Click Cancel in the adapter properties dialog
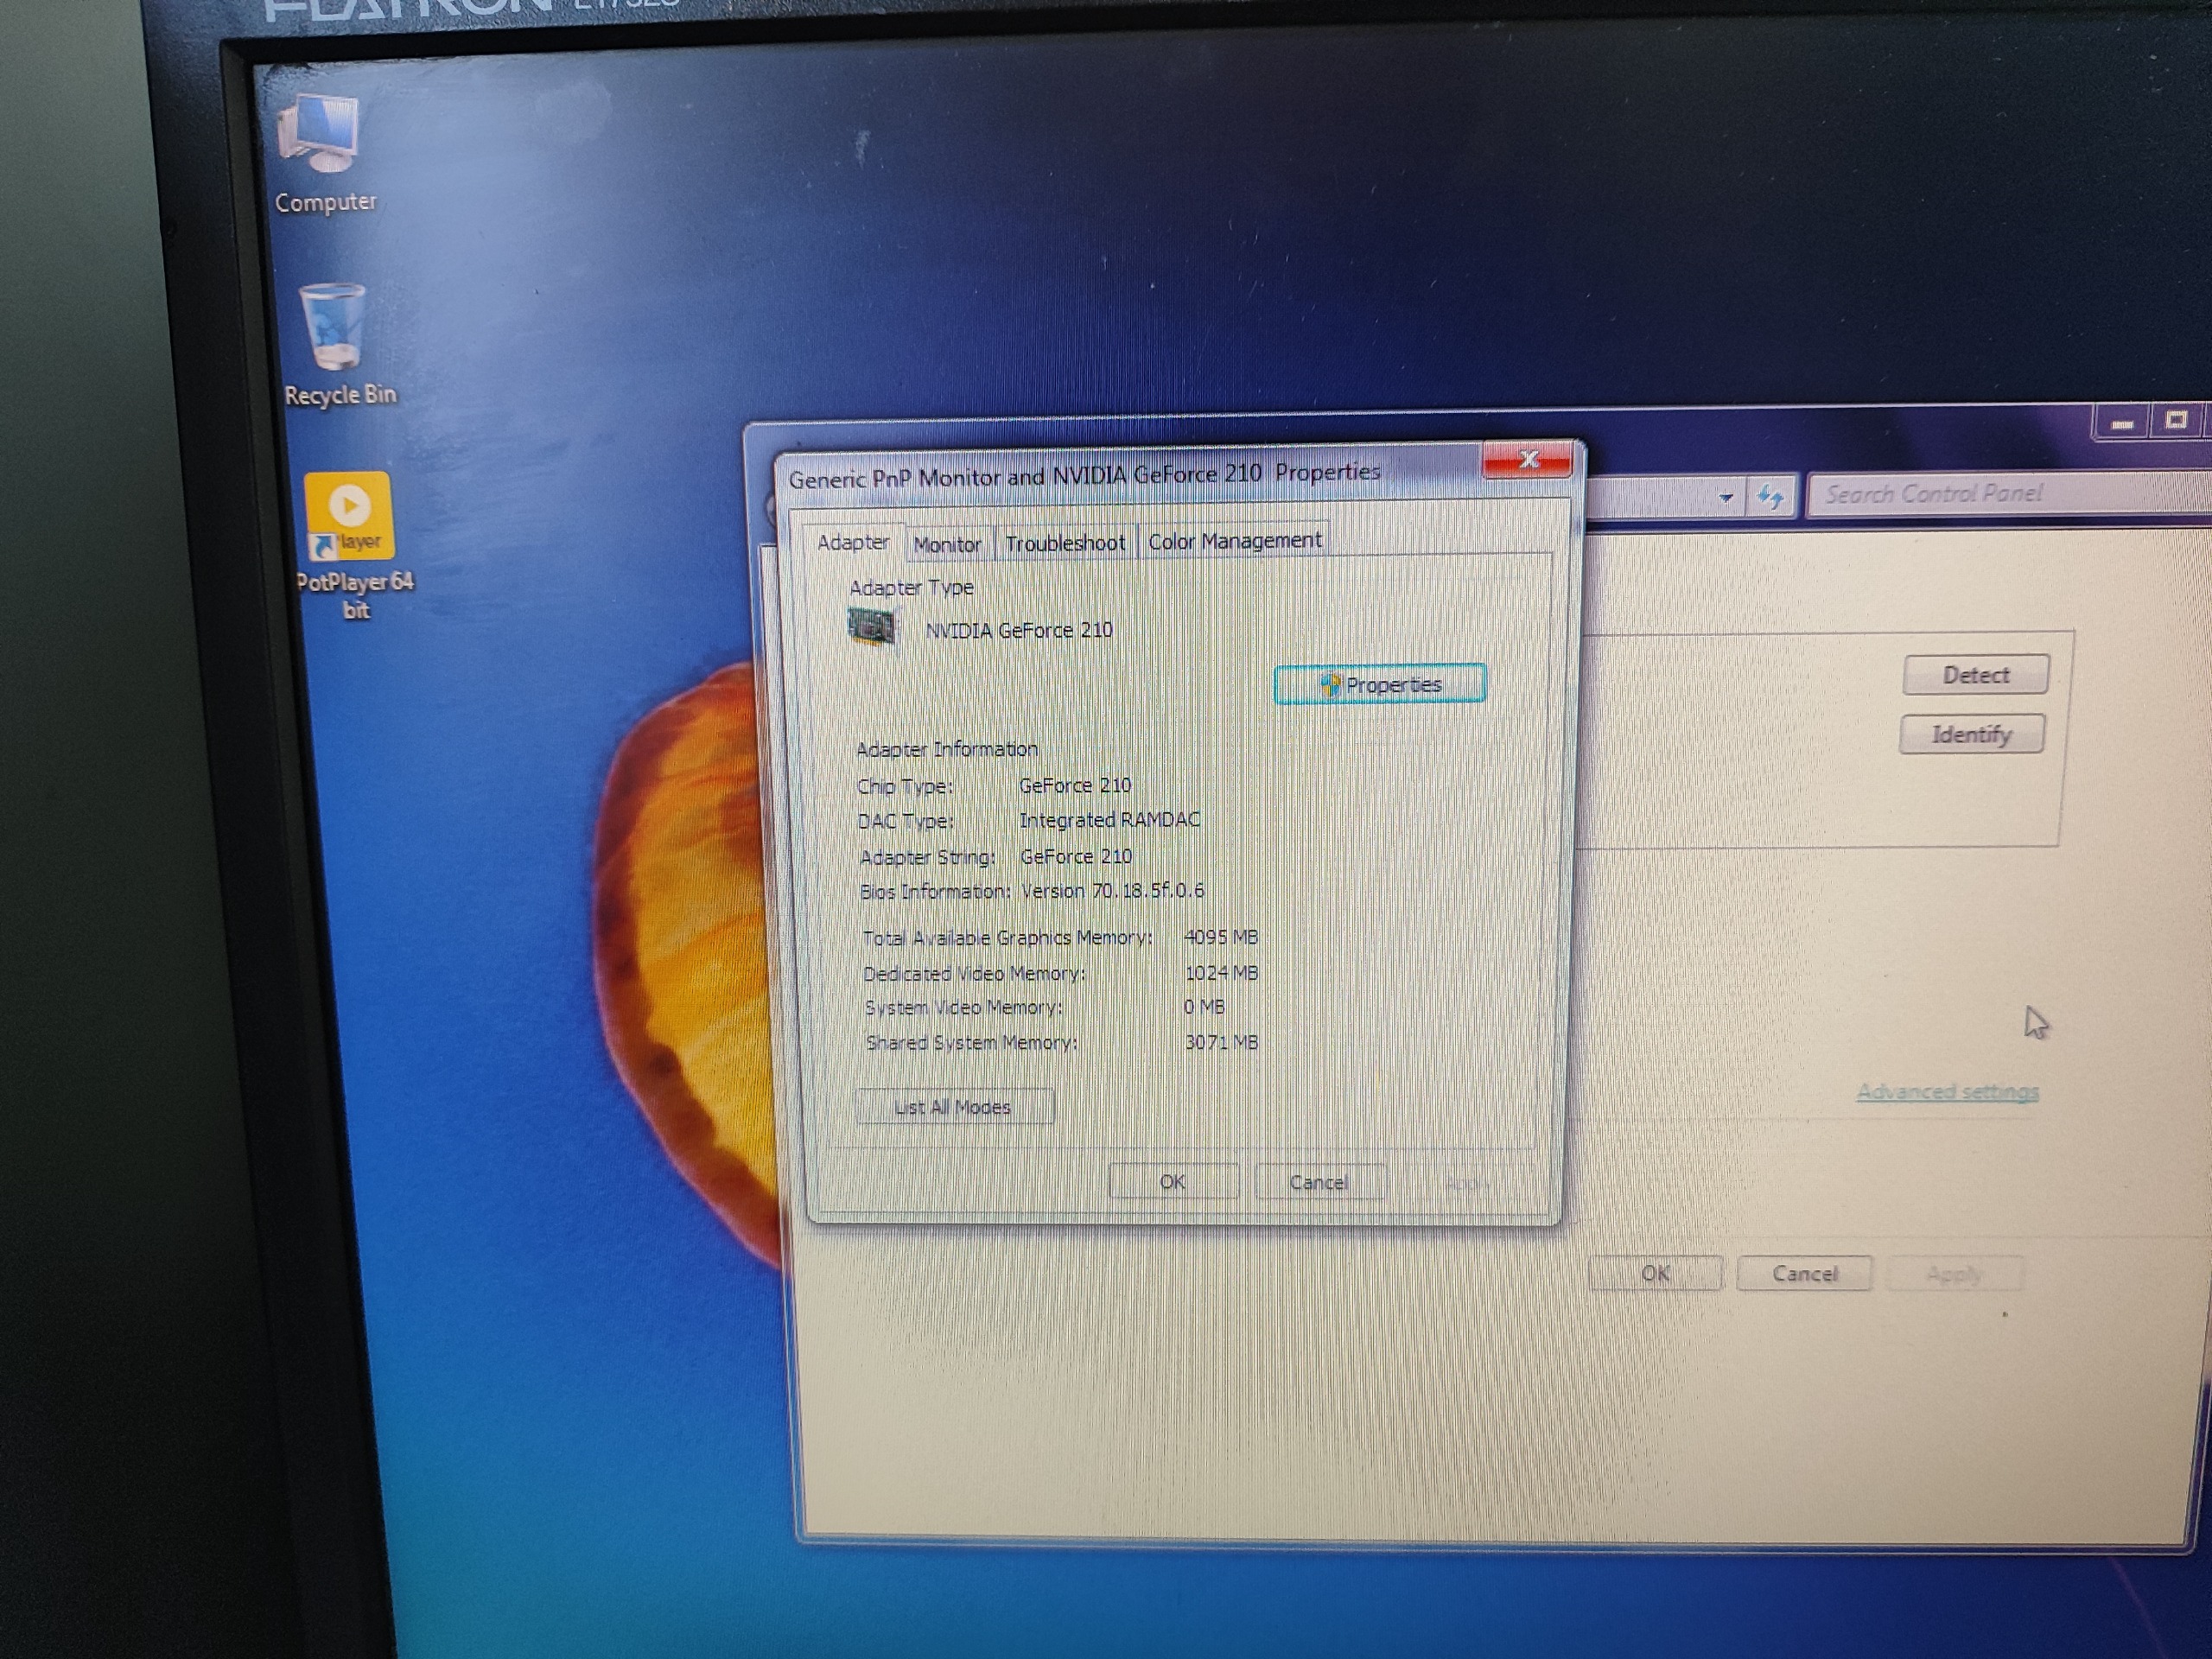 pyautogui.click(x=1319, y=1182)
